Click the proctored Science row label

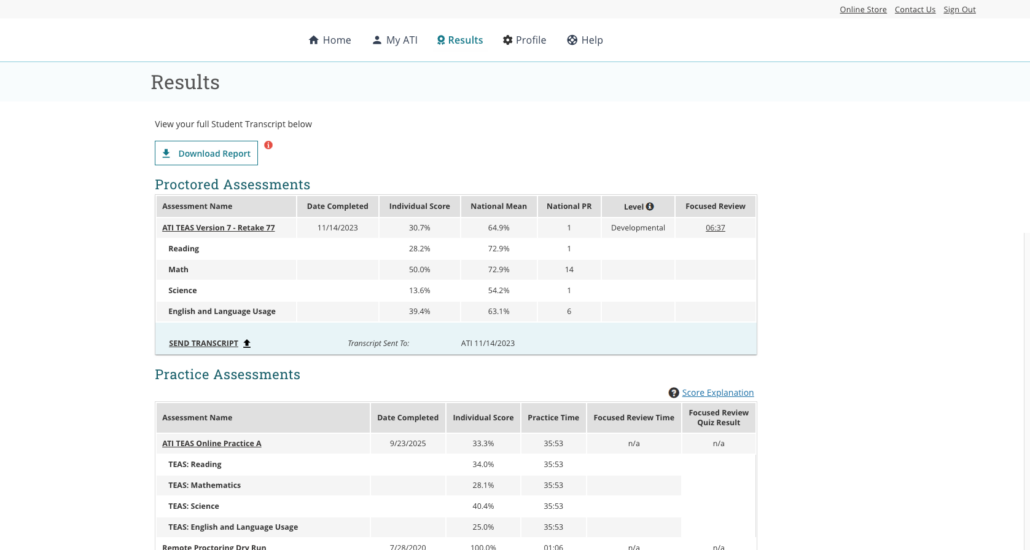click(183, 290)
